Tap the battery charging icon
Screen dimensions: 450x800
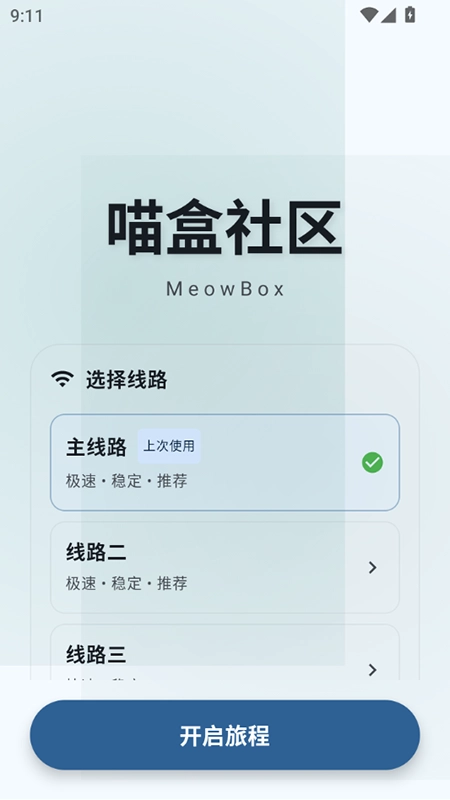(x=410, y=14)
